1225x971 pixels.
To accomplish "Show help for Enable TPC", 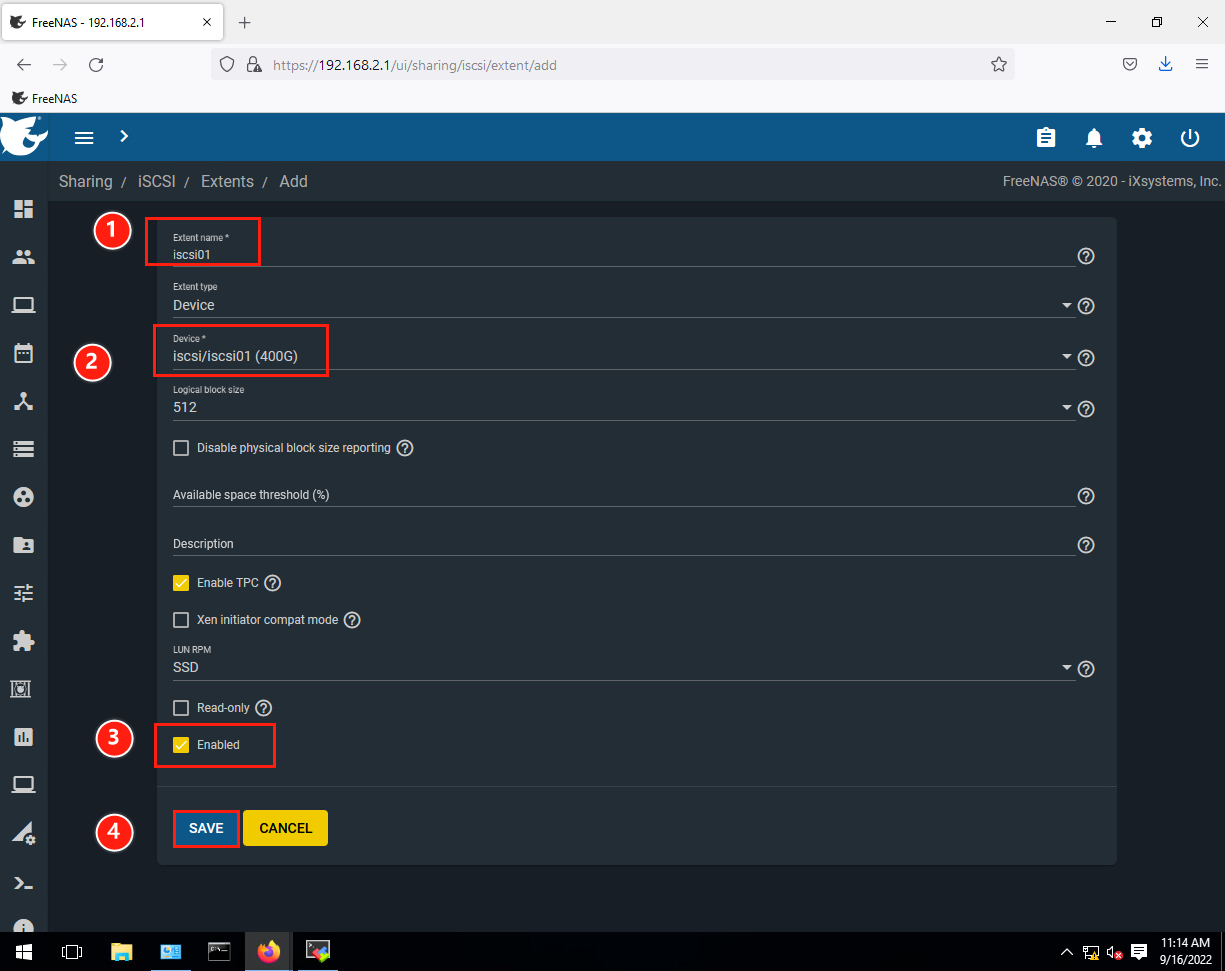I will pyautogui.click(x=273, y=583).
